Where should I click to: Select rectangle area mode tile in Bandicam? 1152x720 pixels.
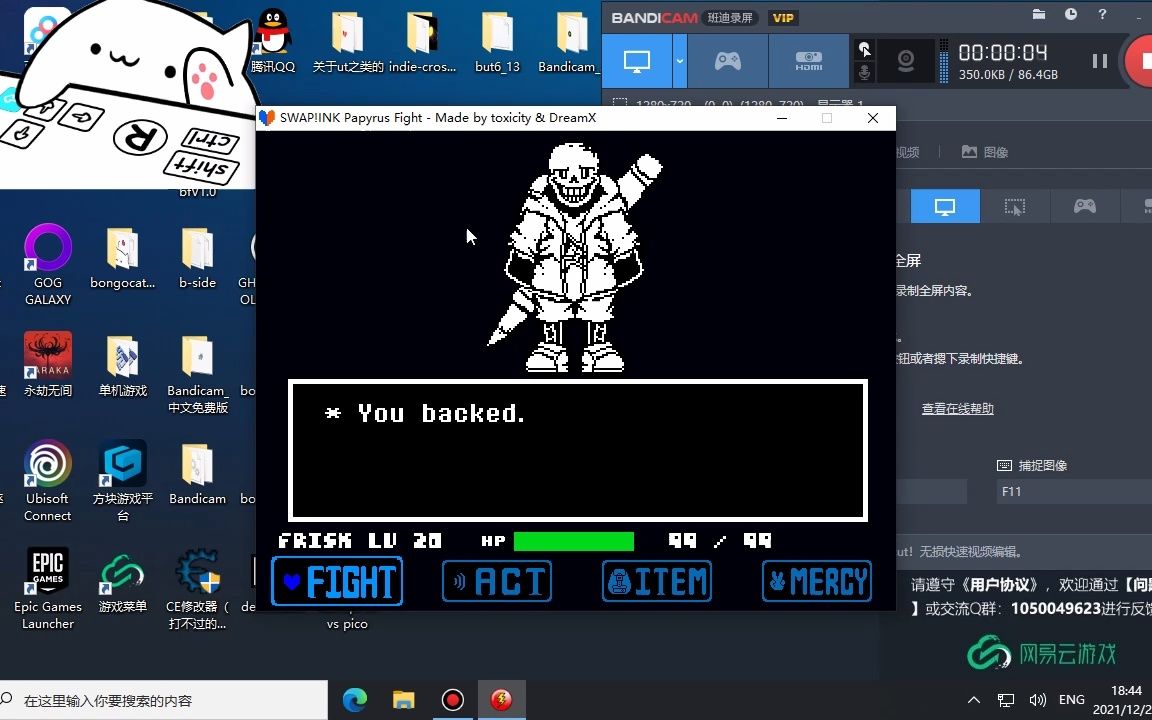(x=1015, y=206)
